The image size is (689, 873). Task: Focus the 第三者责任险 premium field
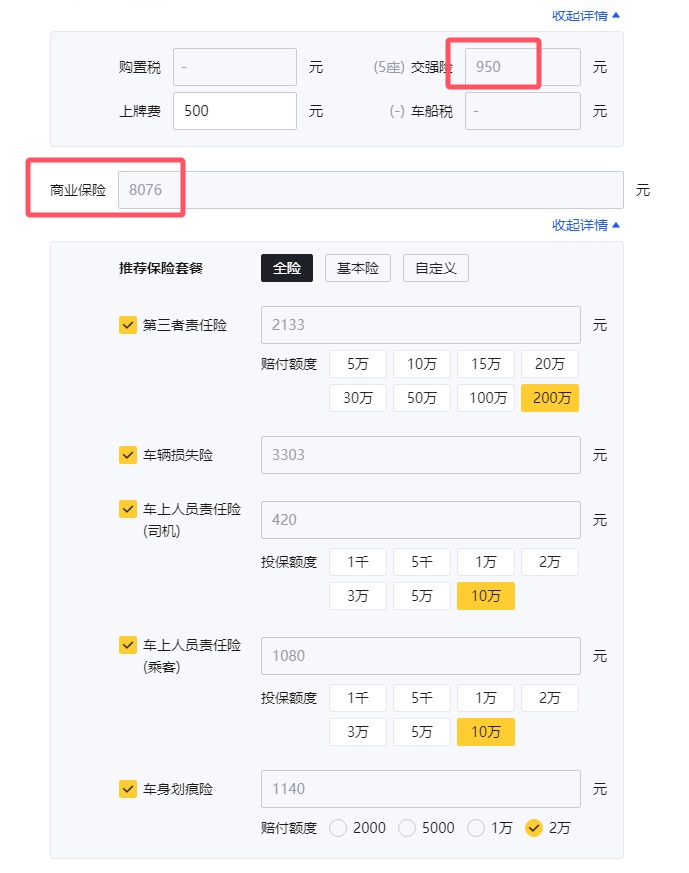(x=420, y=325)
